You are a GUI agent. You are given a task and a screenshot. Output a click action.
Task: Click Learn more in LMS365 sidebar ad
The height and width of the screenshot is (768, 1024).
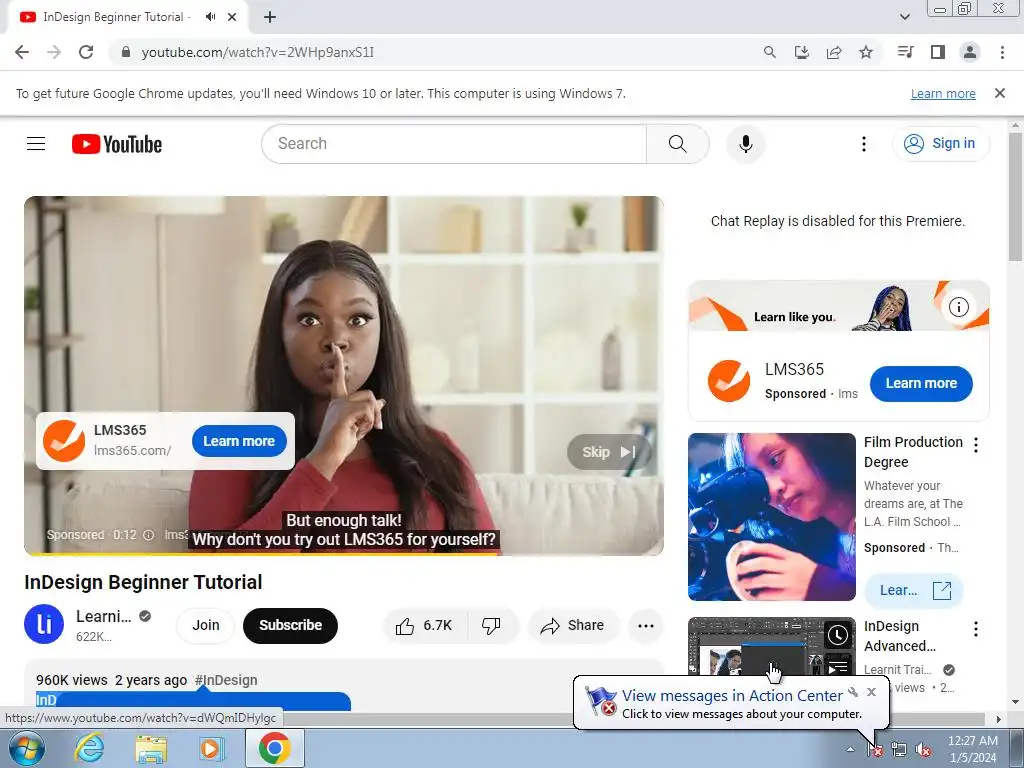(921, 383)
